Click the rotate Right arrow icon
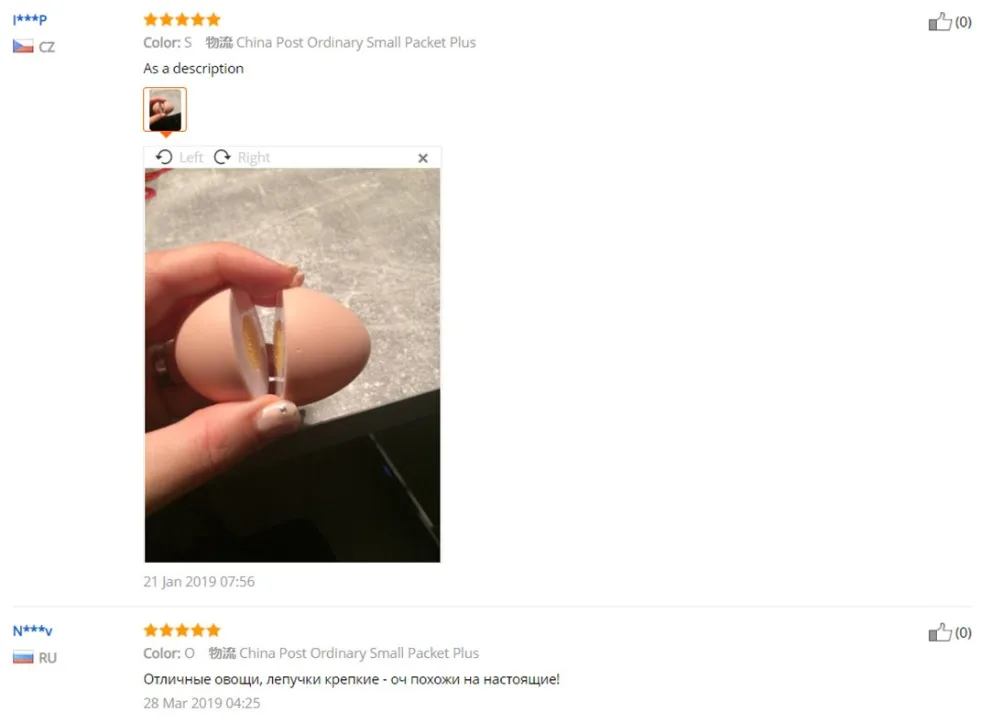This screenshot has height=723, width=1000. [222, 157]
